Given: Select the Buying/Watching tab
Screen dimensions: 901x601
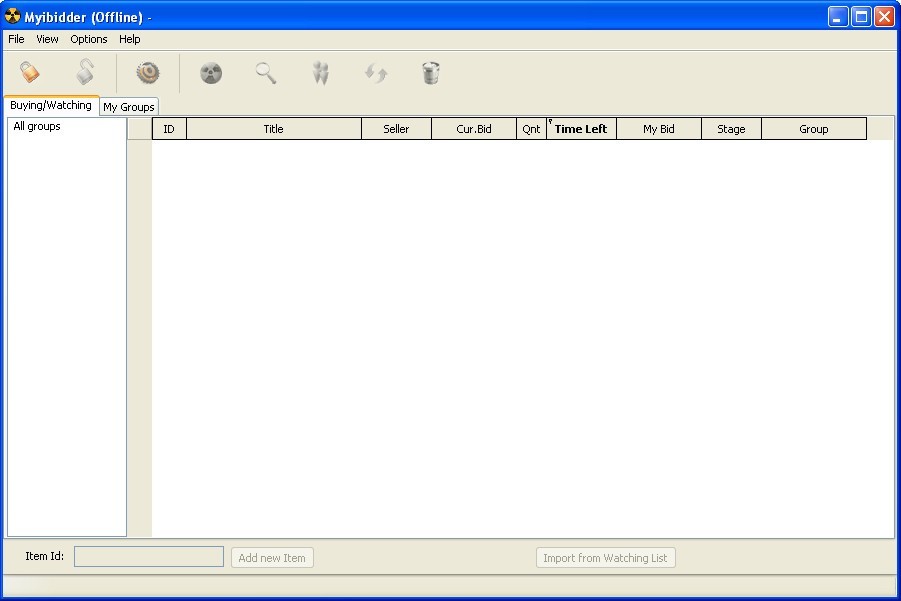Looking at the screenshot, I should point(51,103).
